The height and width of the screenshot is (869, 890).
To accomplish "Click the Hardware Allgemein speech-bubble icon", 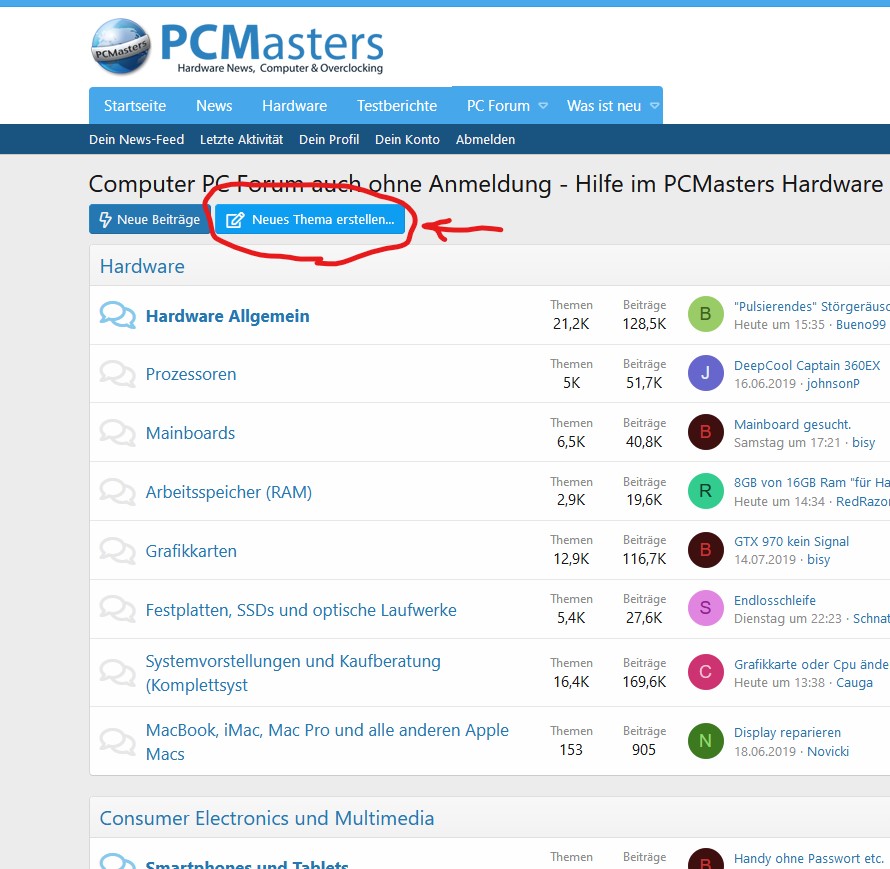I will click(x=117, y=315).
